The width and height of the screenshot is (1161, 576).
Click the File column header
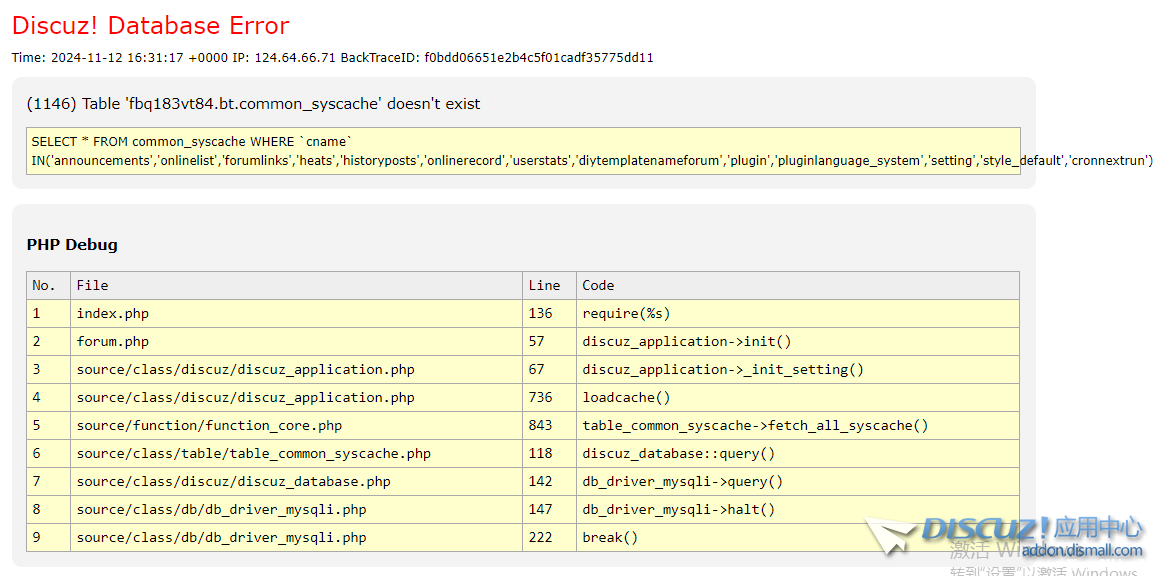click(92, 286)
